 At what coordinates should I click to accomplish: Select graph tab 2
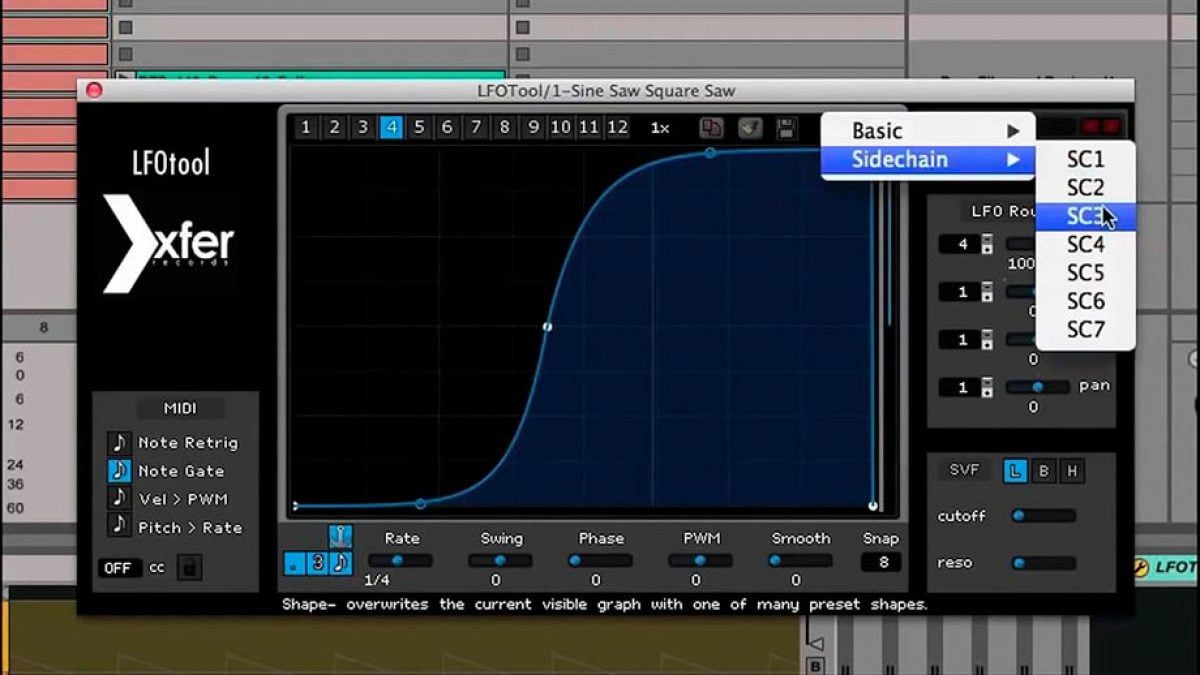coord(335,128)
